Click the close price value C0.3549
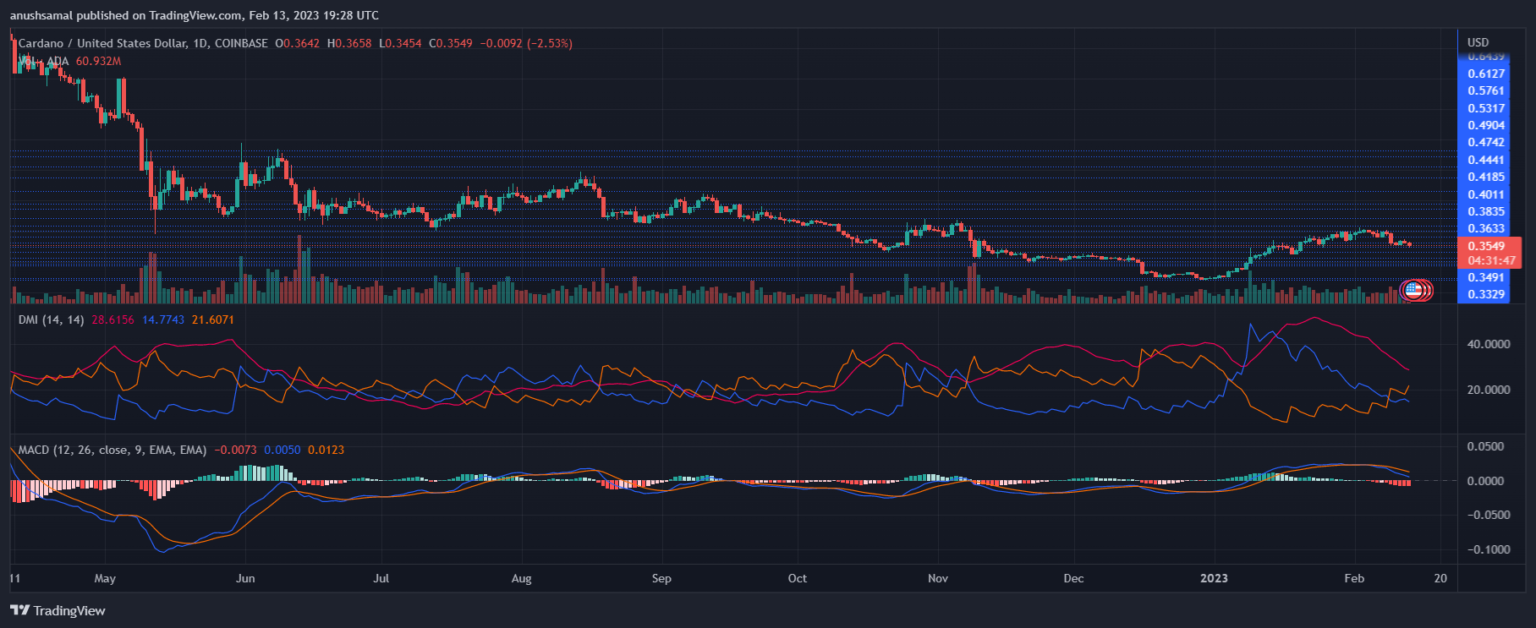Viewport: 1536px width, 628px height. [451, 43]
